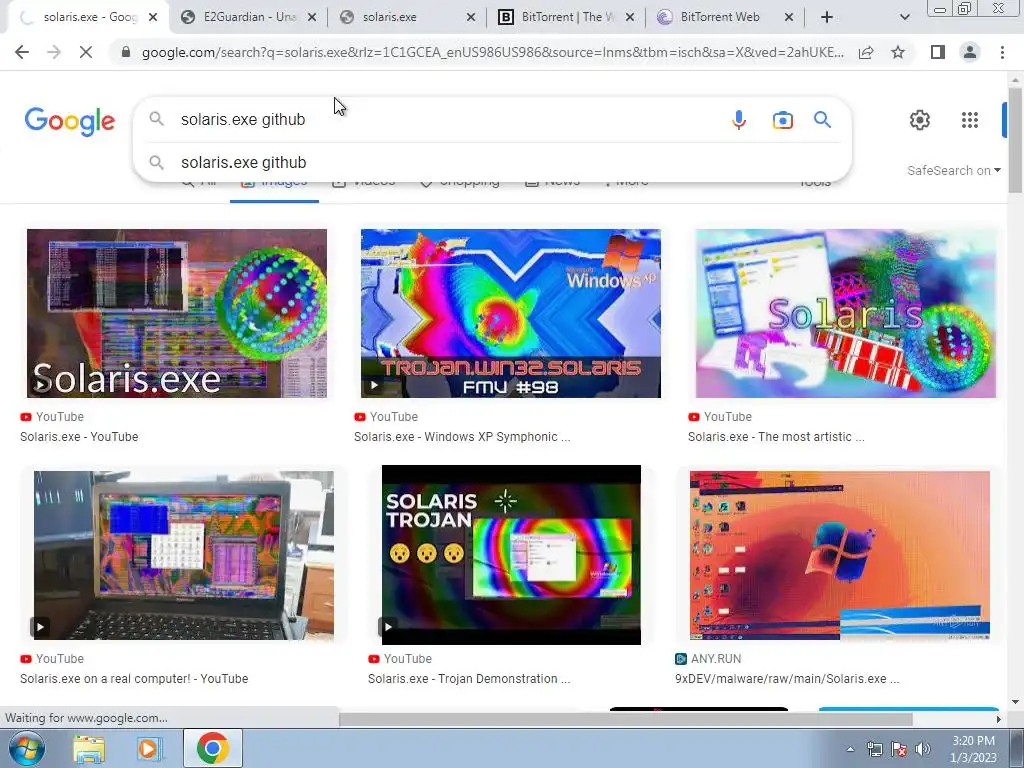1024x768 pixels.
Task: Open the Solaris.exe - YouTube link
Action: coord(79,437)
